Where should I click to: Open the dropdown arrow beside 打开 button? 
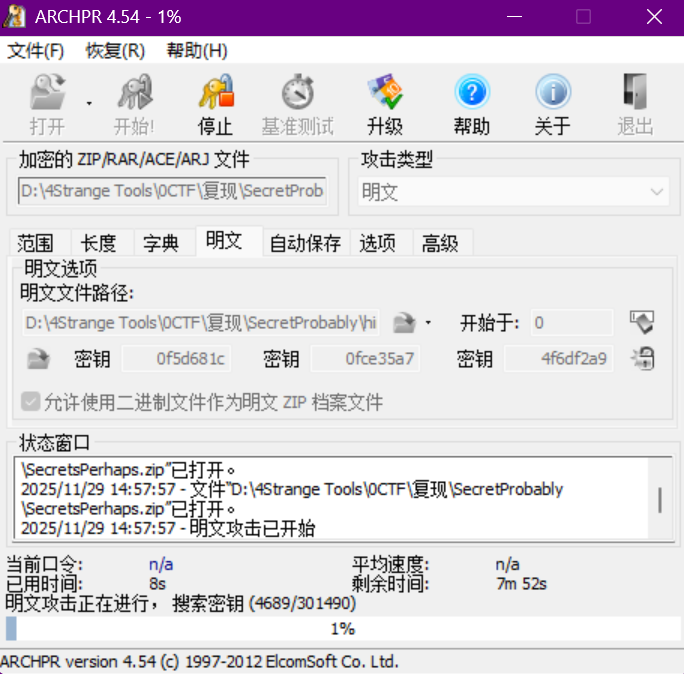[x=88, y=103]
